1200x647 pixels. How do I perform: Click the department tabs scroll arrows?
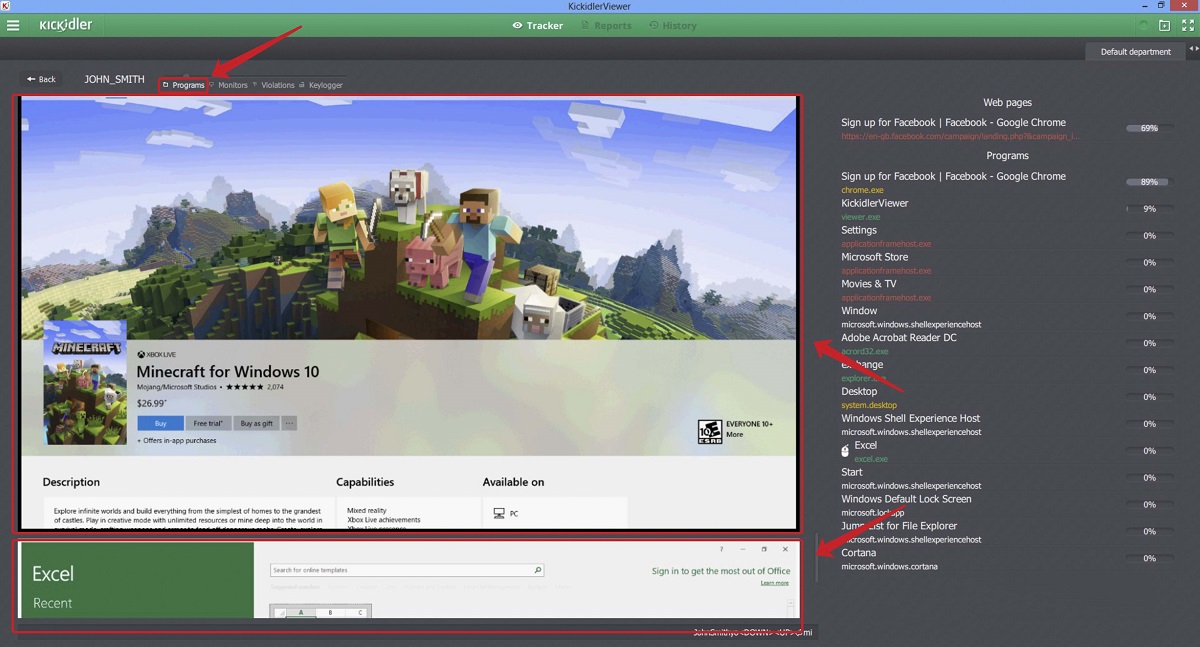point(1193,48)
